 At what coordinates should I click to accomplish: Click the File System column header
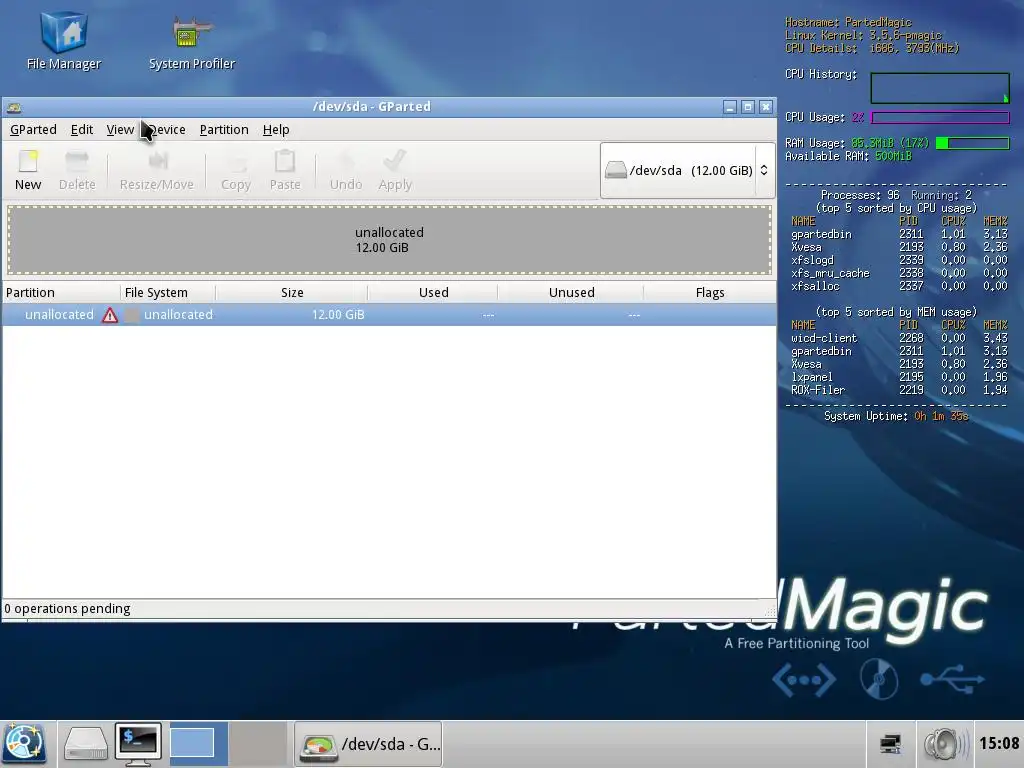[x=168, y=293]
